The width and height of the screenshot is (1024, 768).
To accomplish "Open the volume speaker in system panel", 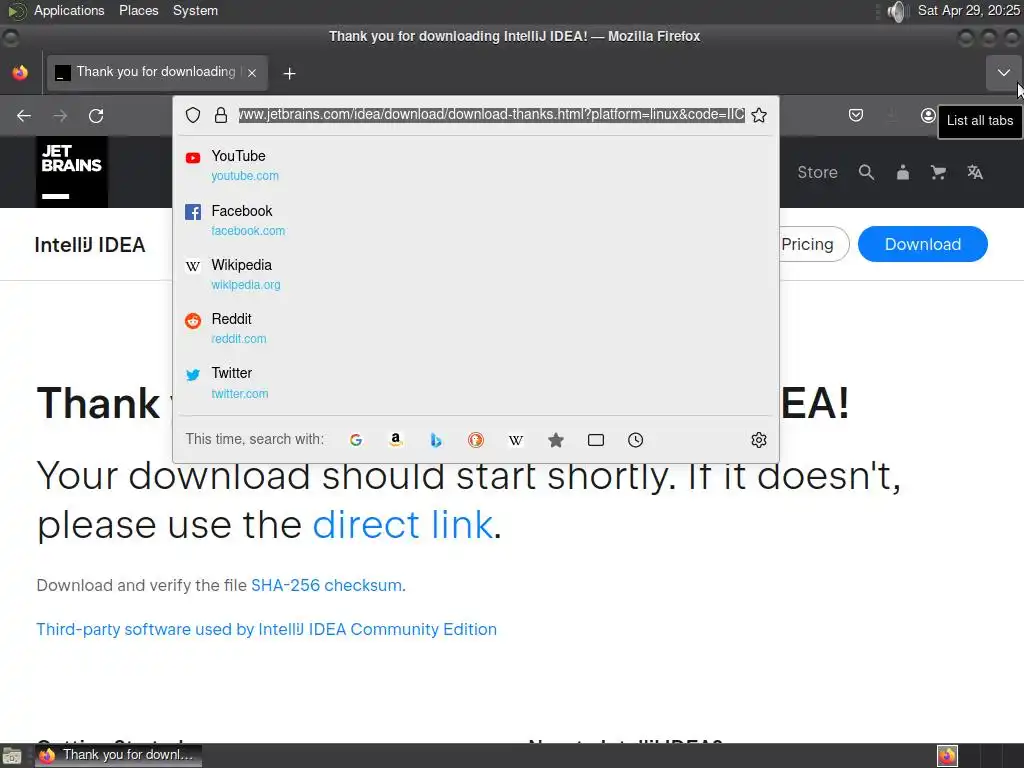I will click(x=898, y=11).
